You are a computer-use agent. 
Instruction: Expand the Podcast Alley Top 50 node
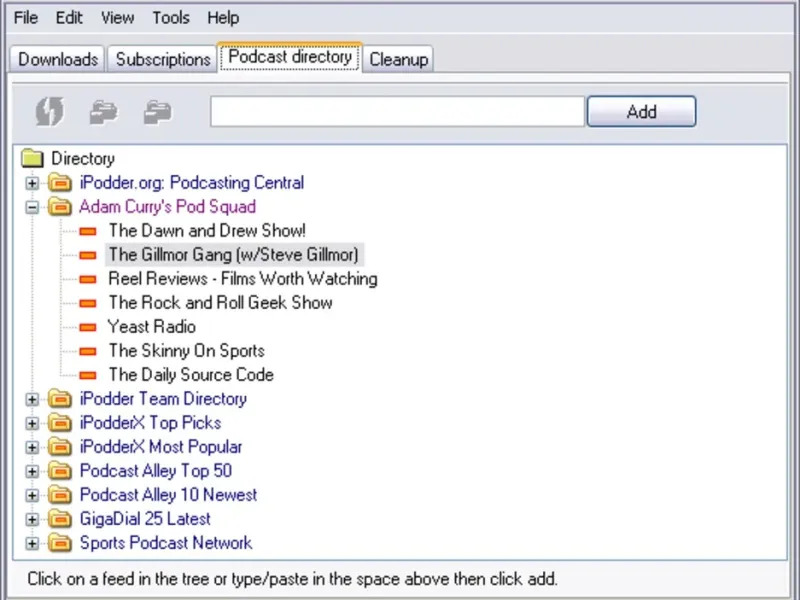32,471
